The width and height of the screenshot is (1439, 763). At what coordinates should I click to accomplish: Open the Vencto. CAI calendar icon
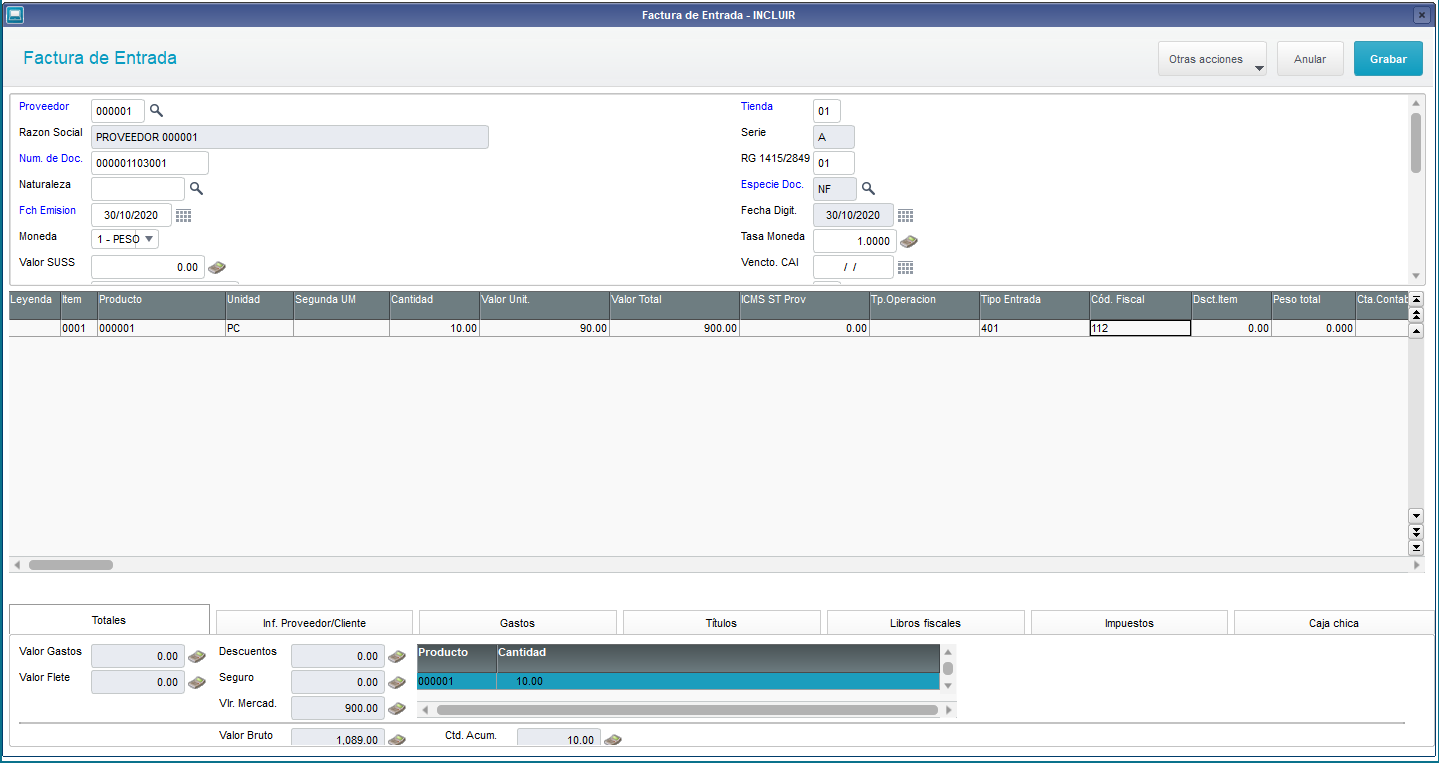(905, 267)
